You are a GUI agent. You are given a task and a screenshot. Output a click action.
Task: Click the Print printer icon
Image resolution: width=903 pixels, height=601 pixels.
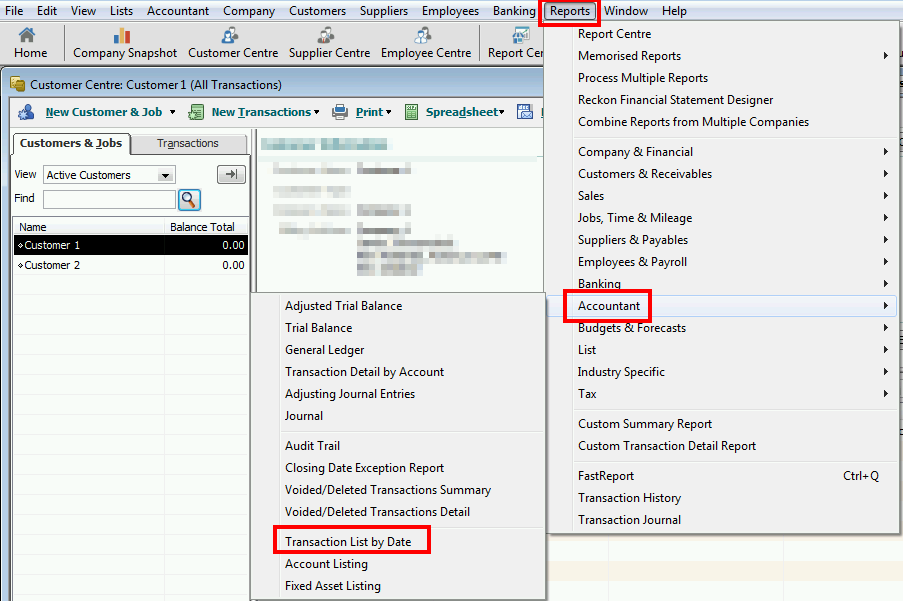(340, 112)
